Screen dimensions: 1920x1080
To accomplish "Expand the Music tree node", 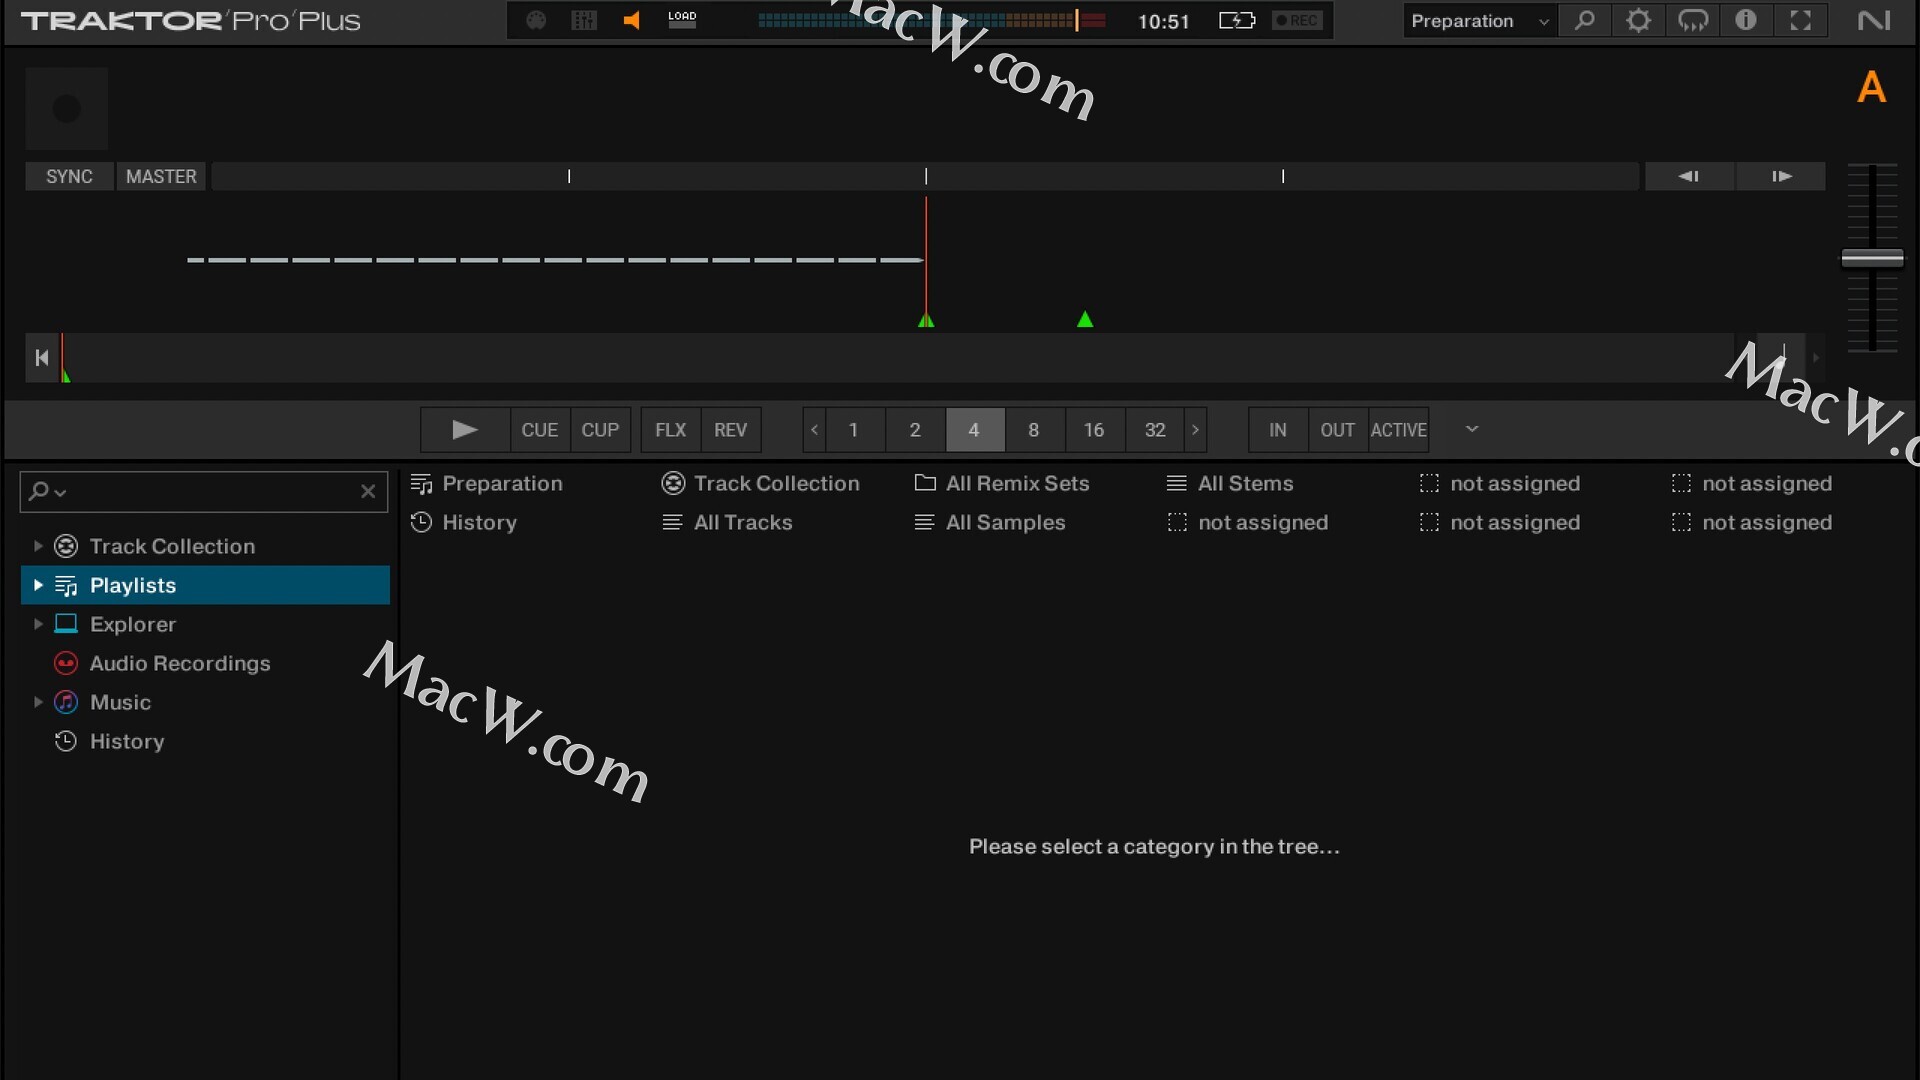I will [x=38, y=702].
